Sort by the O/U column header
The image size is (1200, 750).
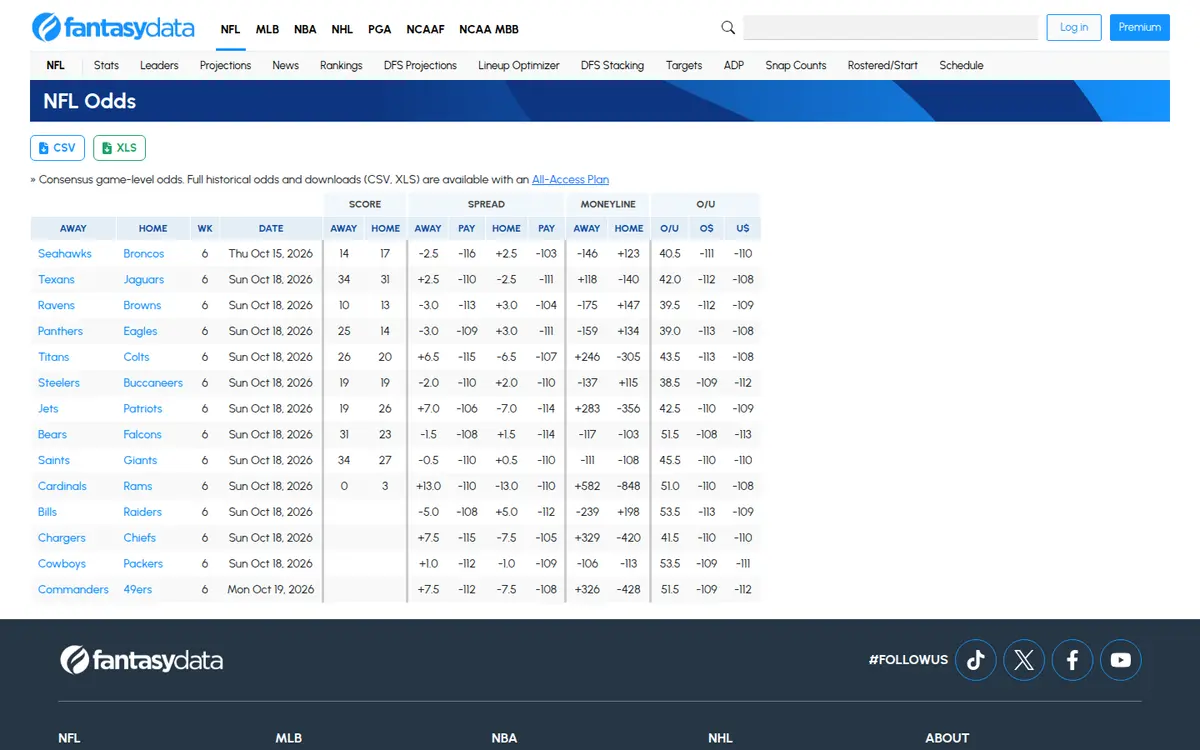point(670,228)
